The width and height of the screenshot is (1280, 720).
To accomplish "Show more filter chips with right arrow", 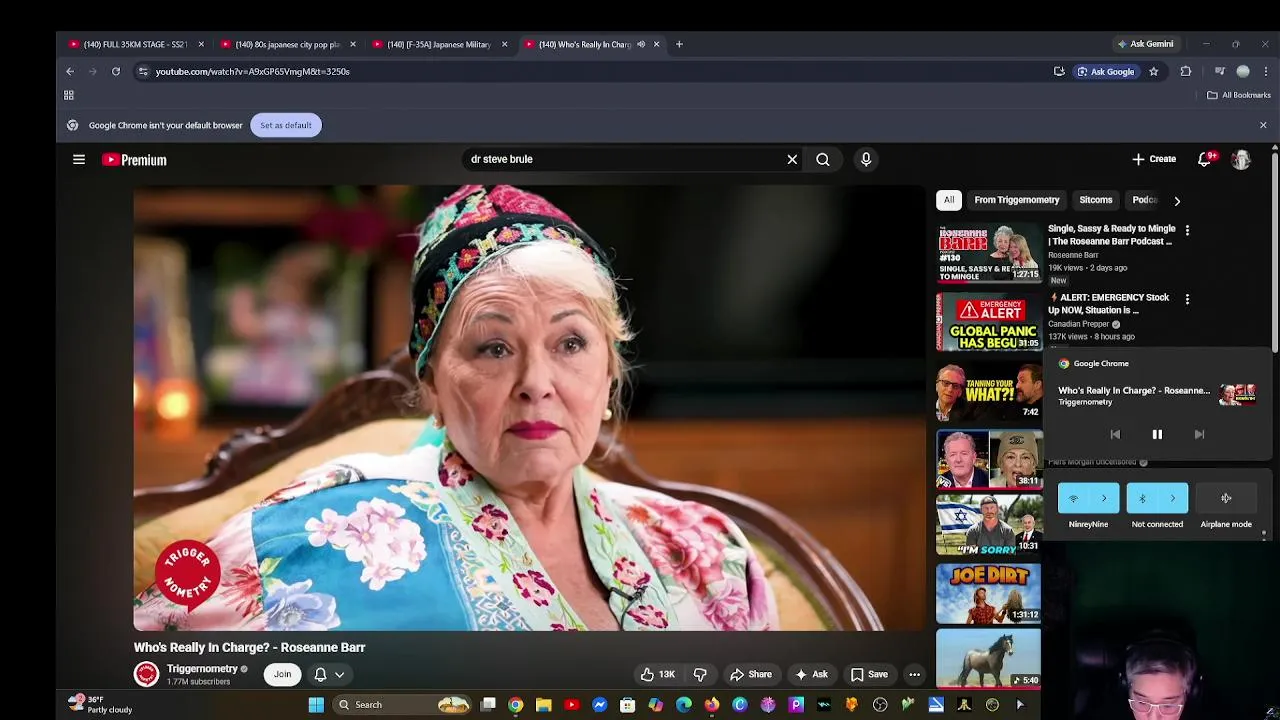I will (x=1177, y=200).
